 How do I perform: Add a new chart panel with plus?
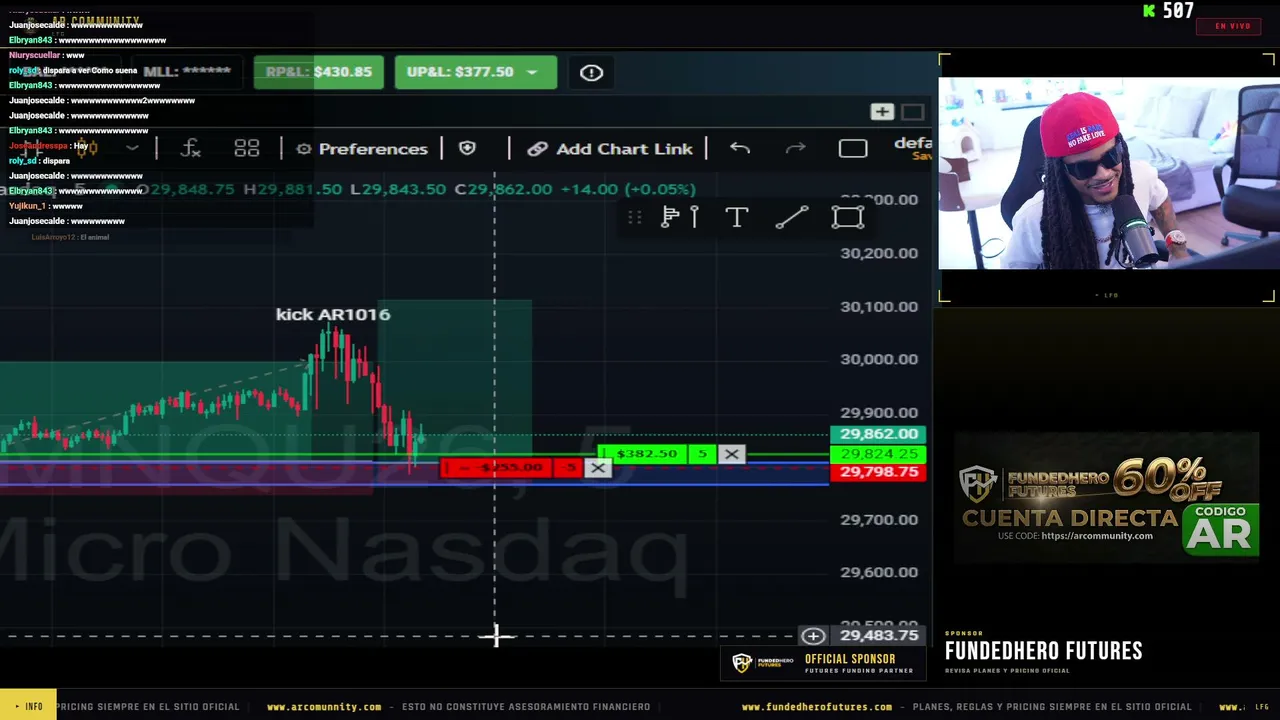(x=881, y=112)
